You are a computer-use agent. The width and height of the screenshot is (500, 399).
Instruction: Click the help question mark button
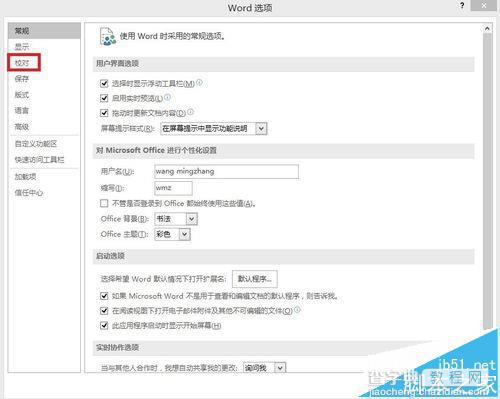462,6
